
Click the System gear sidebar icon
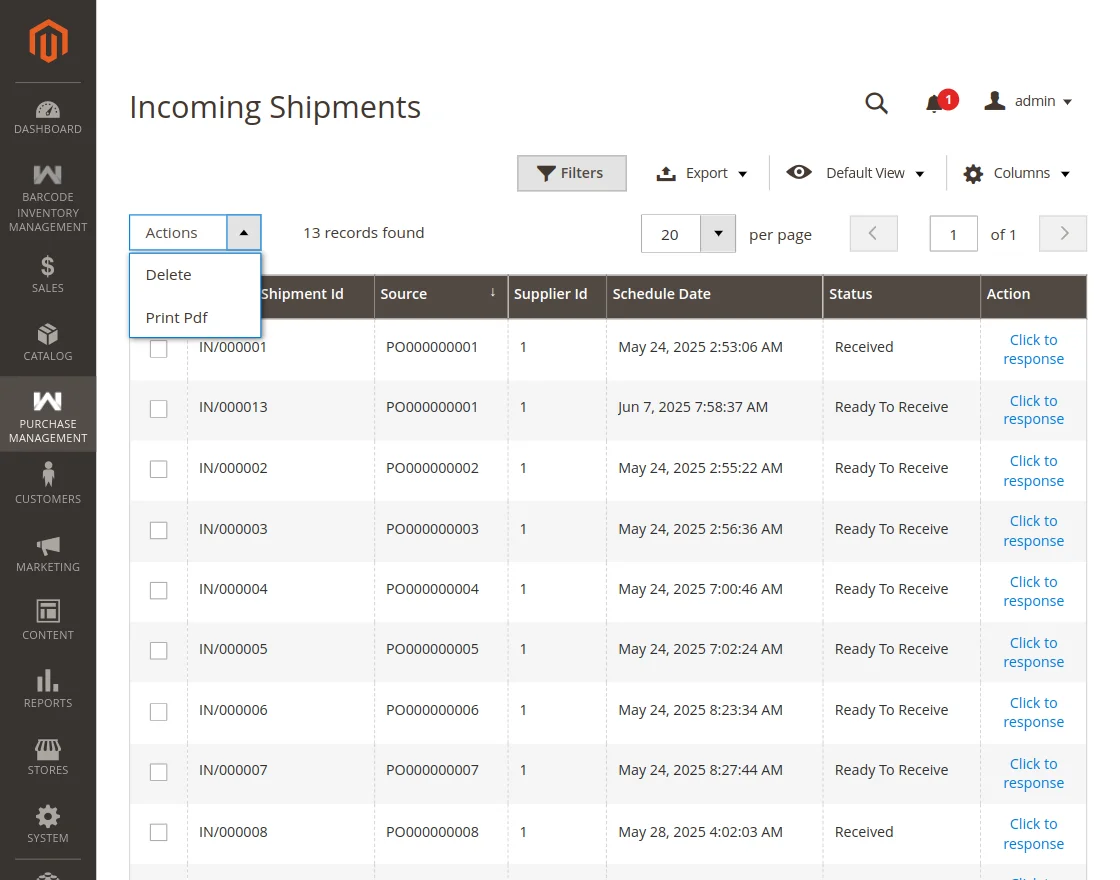(x=47, y=815)
